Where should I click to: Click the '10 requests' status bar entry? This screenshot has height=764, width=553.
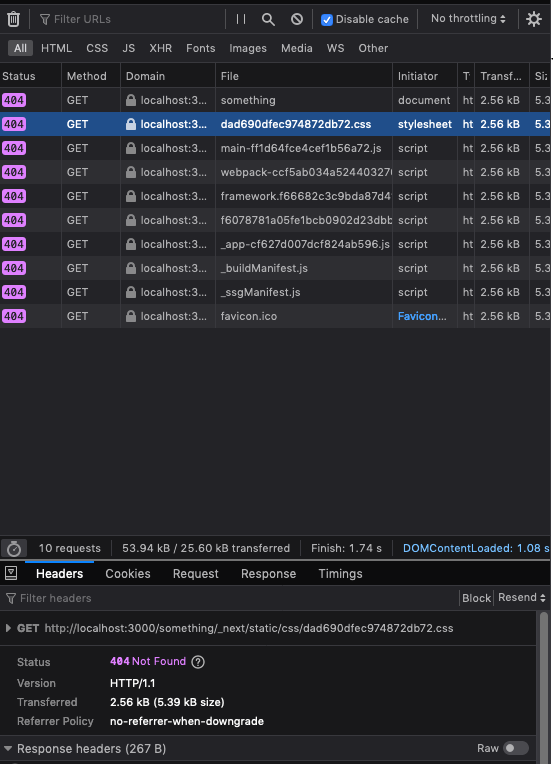[x=70, y=548]
